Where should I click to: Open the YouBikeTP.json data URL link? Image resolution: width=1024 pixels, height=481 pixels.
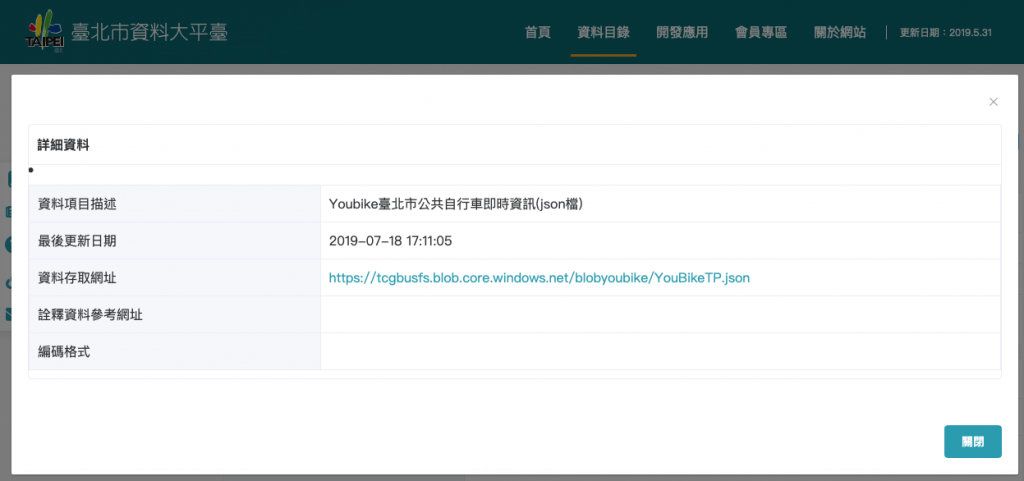point(539,278)
